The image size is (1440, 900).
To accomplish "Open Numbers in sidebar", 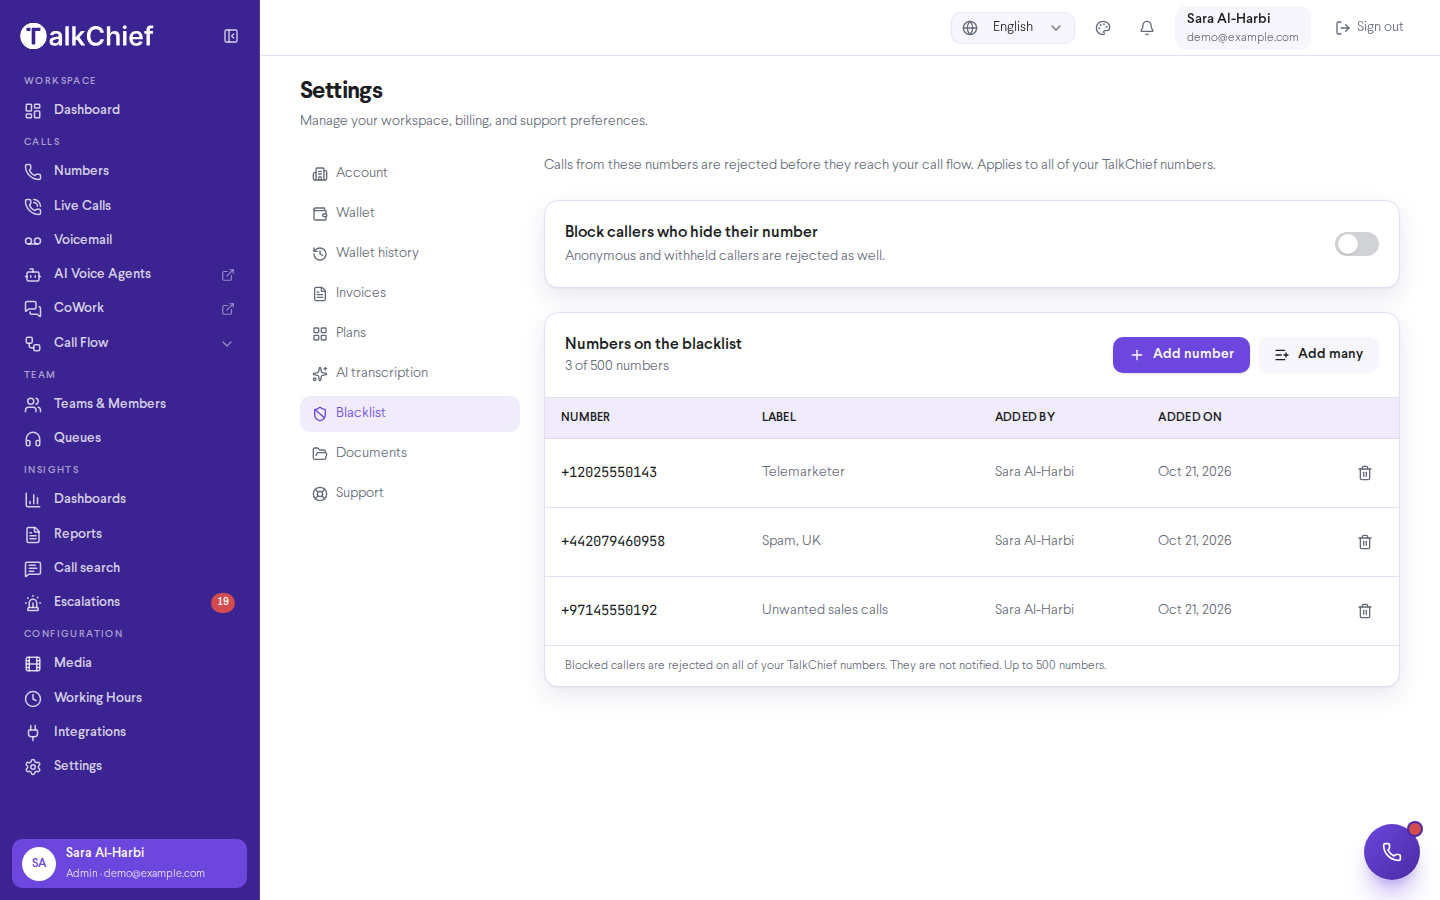I will (x=130, y=171).
